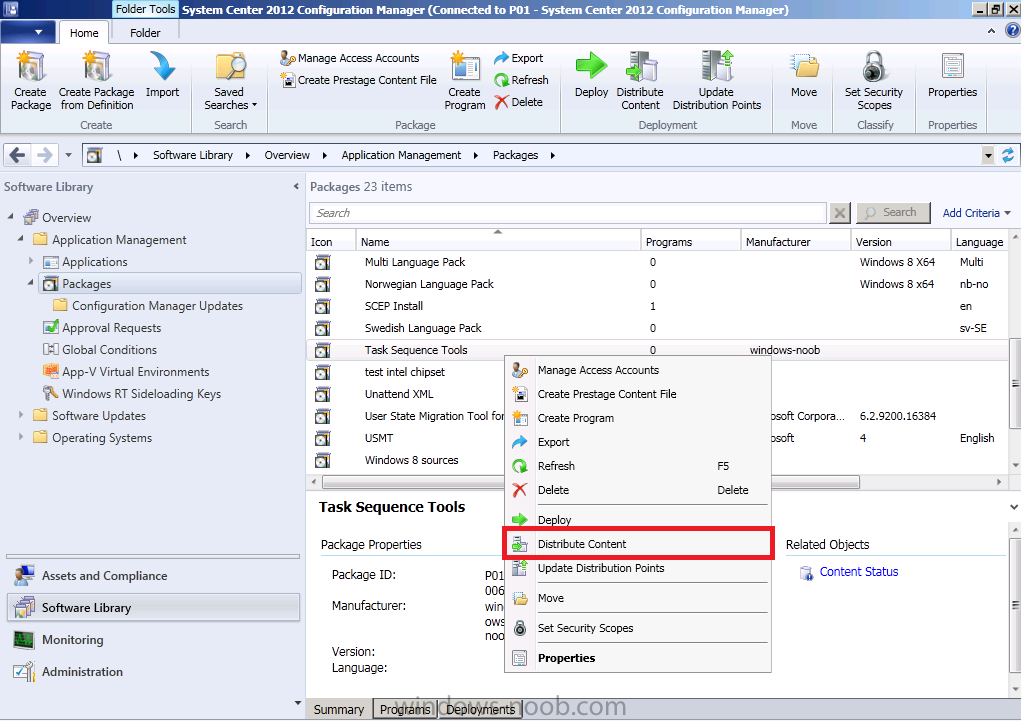Select Approval Requests in the tree
This screenshot has width=1021, height=721.
[x=111, y=328]
